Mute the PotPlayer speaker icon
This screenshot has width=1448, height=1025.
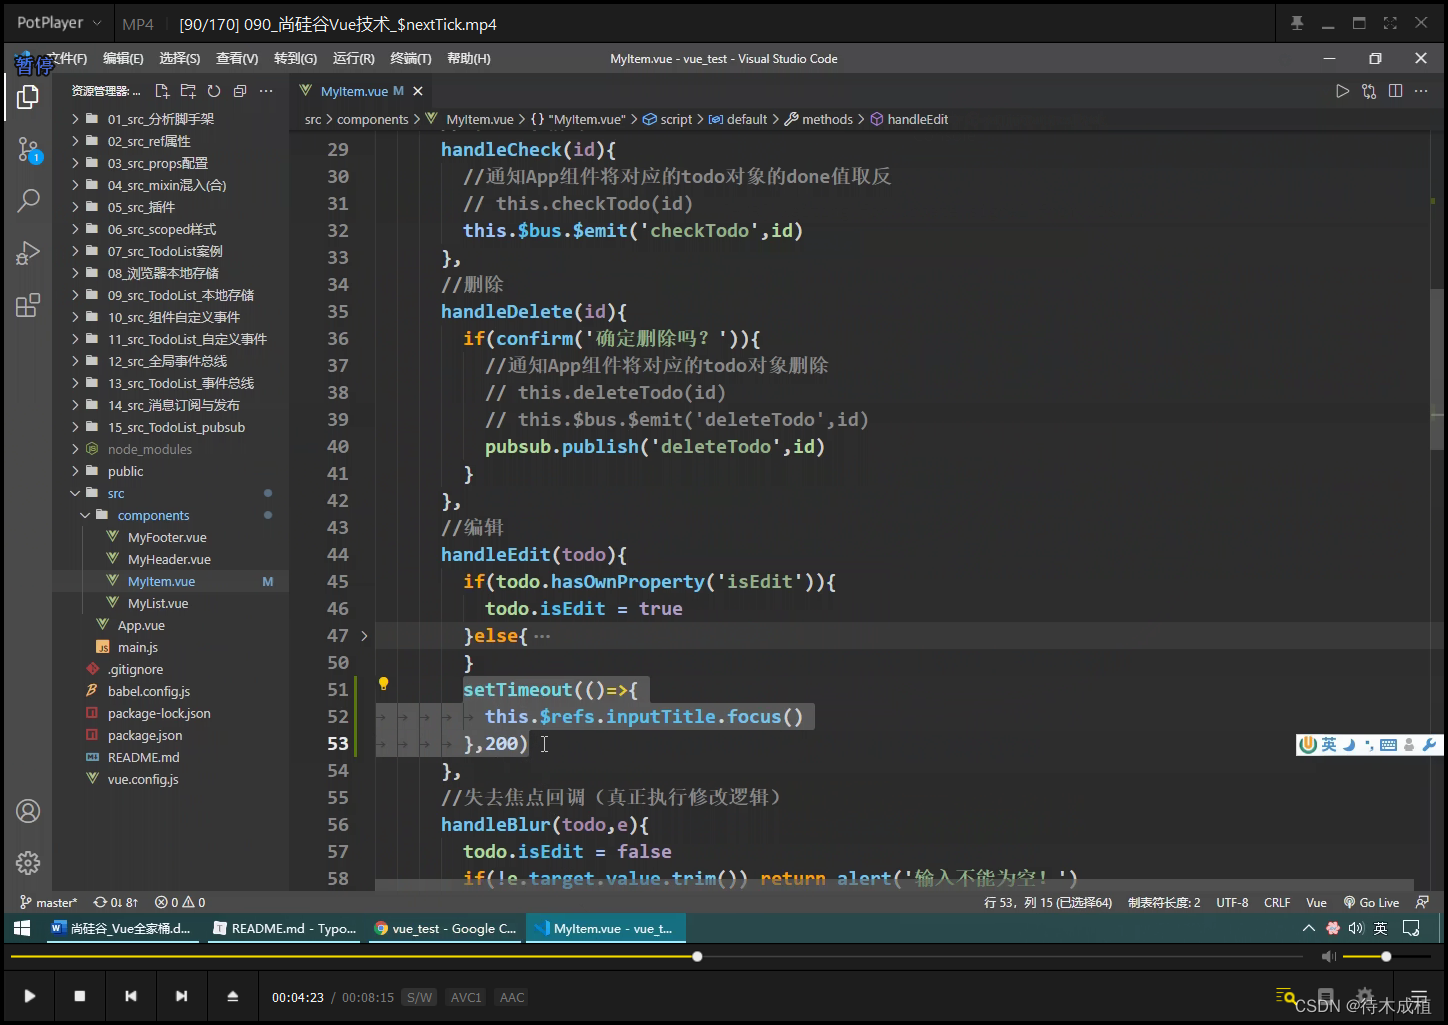(1329, 957)
